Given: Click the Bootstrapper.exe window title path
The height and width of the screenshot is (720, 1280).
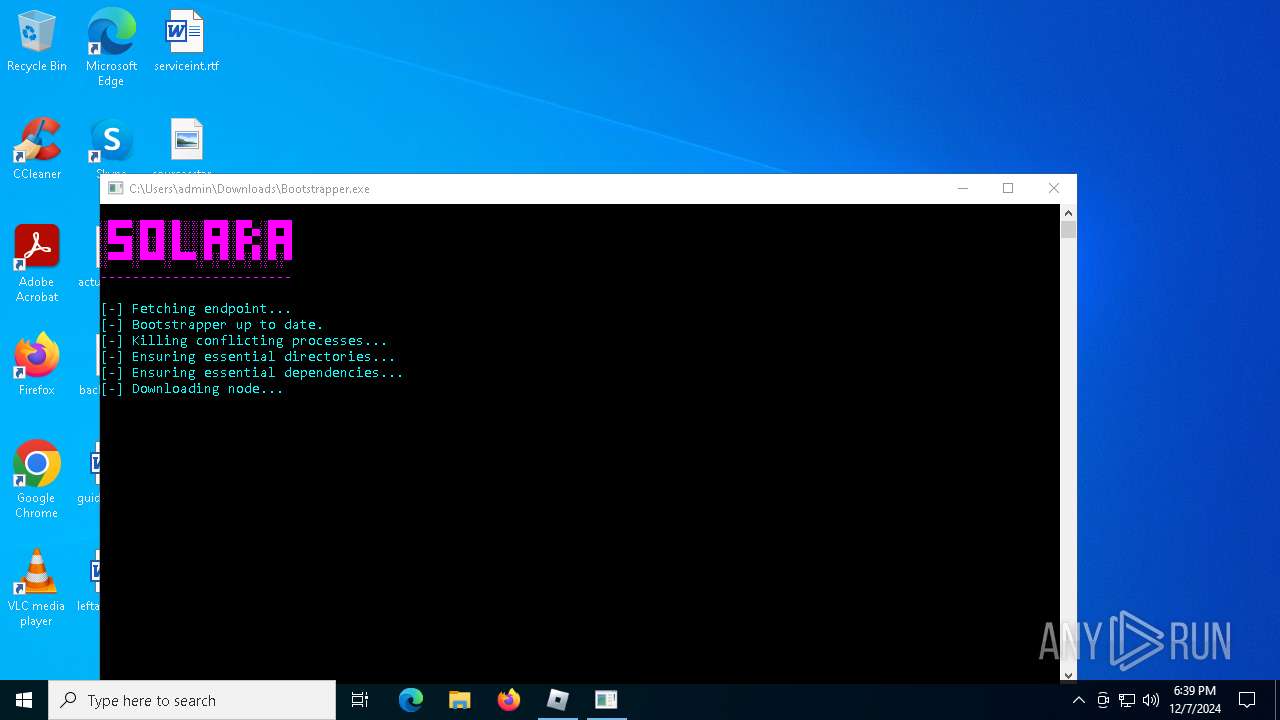Looking at the screenshot, I should pos(249,188).
